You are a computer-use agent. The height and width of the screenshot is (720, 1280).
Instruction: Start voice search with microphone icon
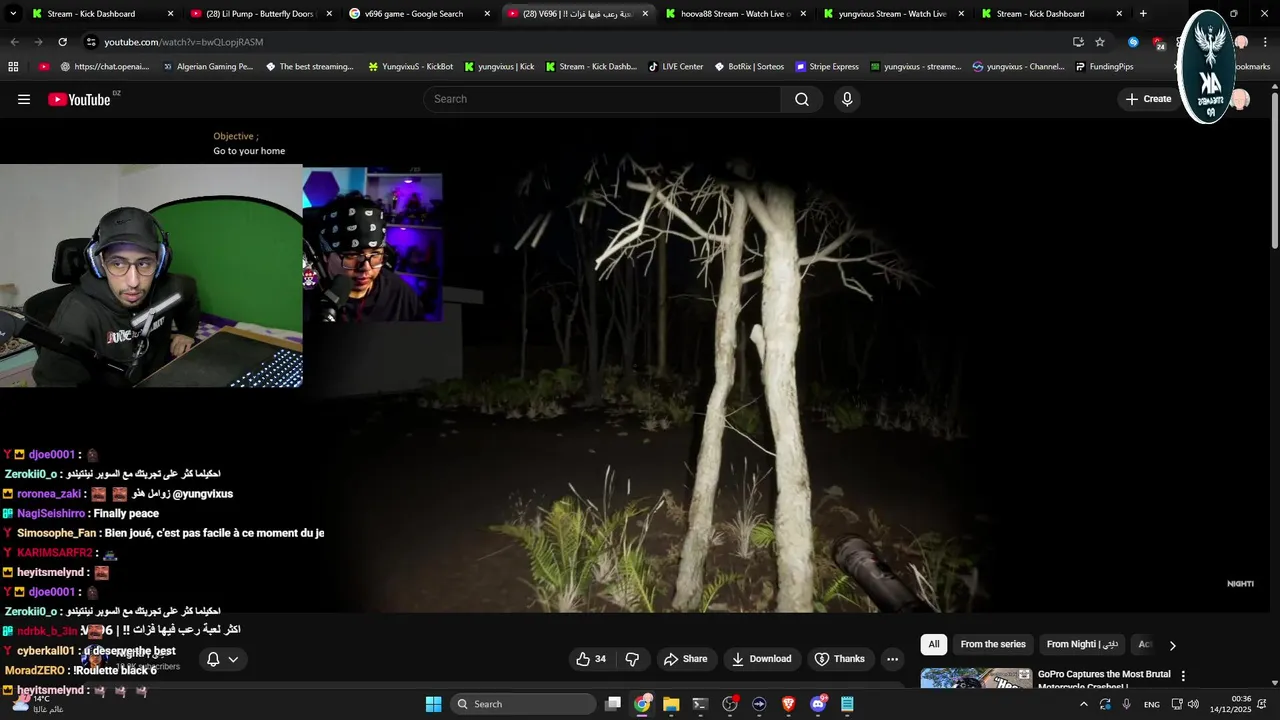pyautogui.click(x=847, y=99)
